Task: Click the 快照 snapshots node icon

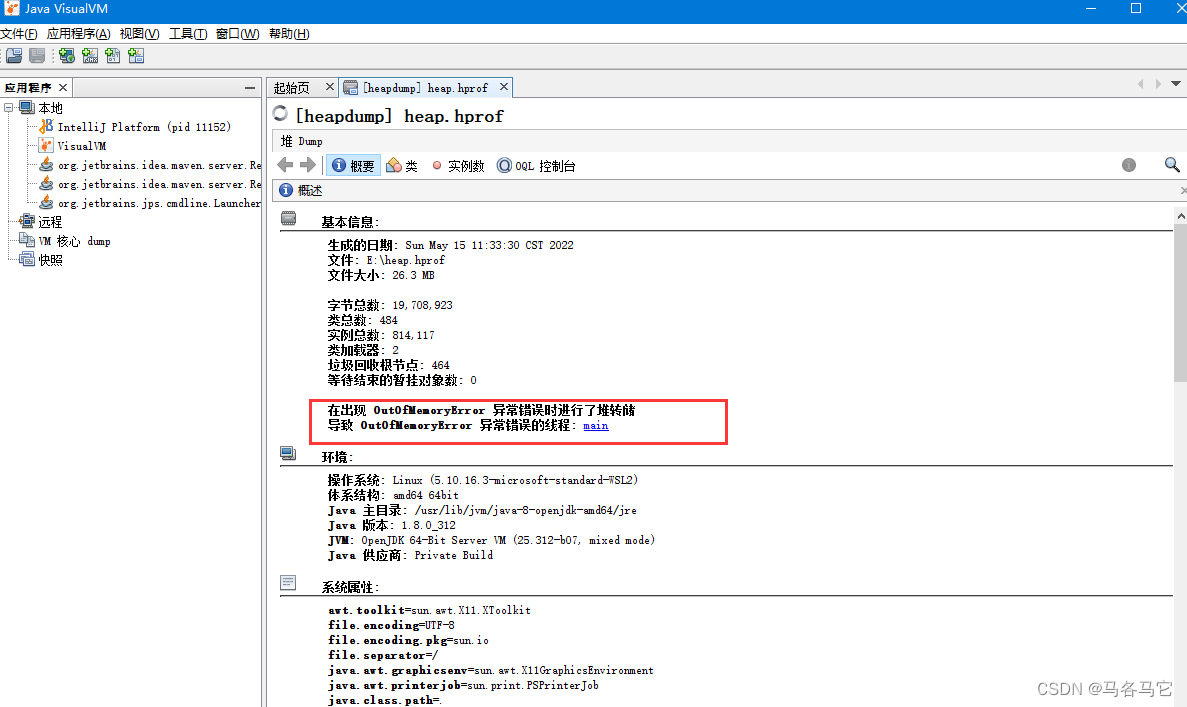Action: coord(27,259)
